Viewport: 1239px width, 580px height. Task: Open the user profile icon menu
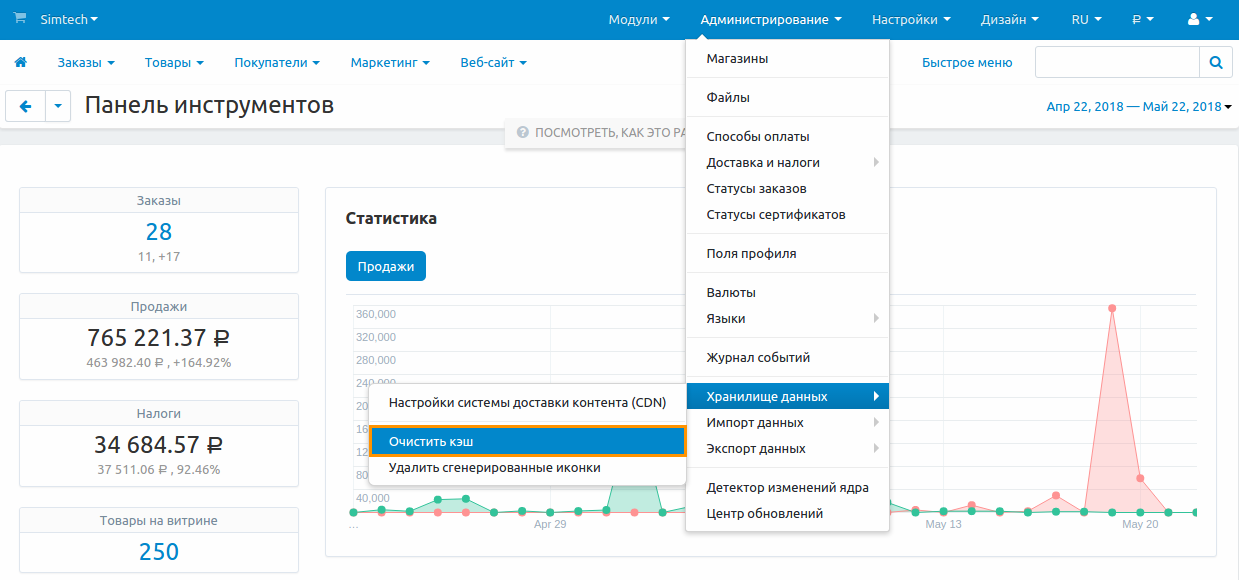pyautogui.click(x=1198, y=19)
